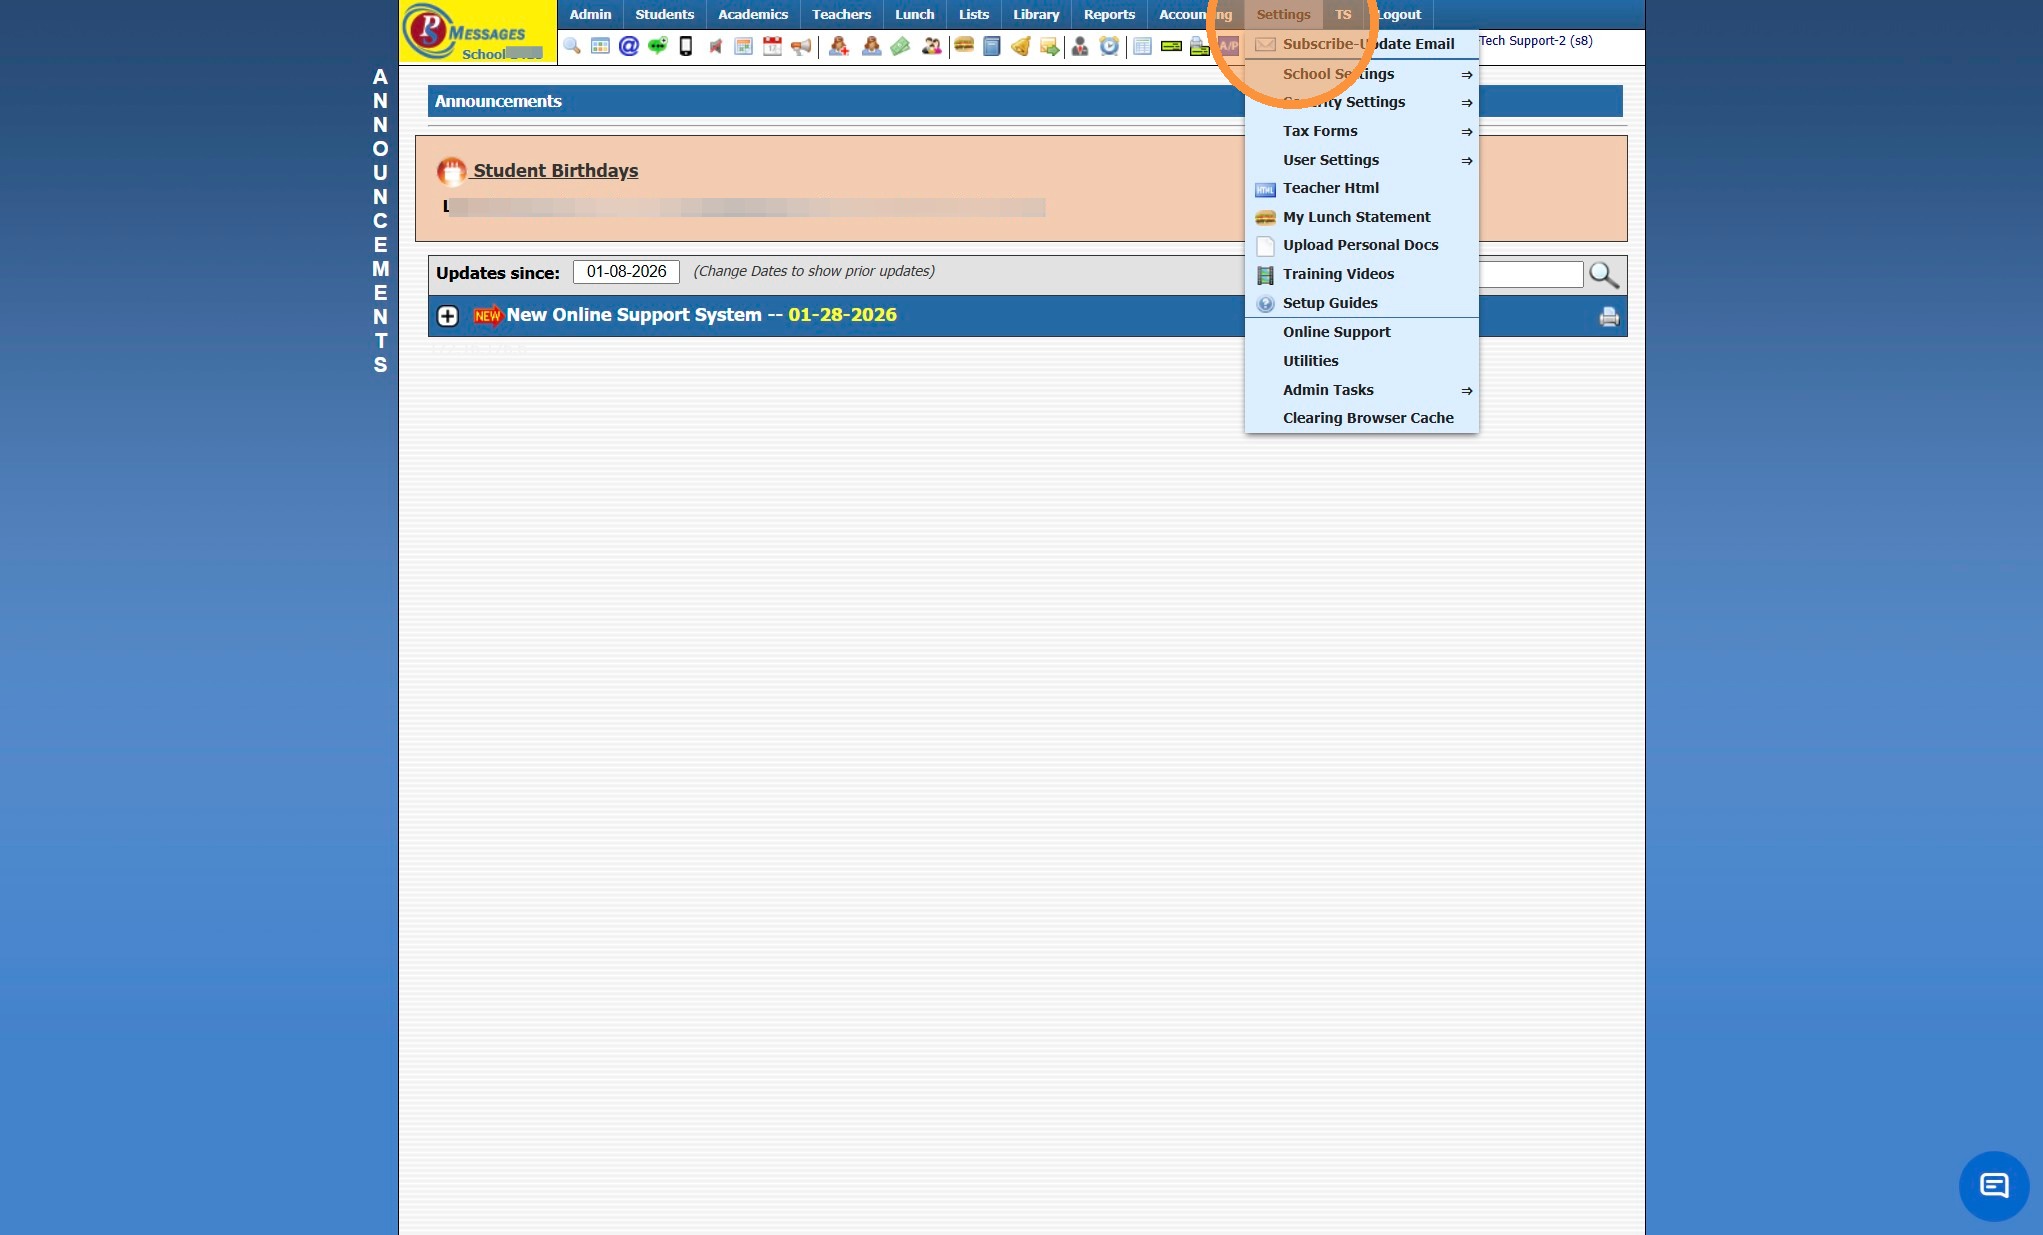Click the green chat bubble toolbar icon
The width and height of the screenshot is (2043, 1235).
[x=657, y=46]
